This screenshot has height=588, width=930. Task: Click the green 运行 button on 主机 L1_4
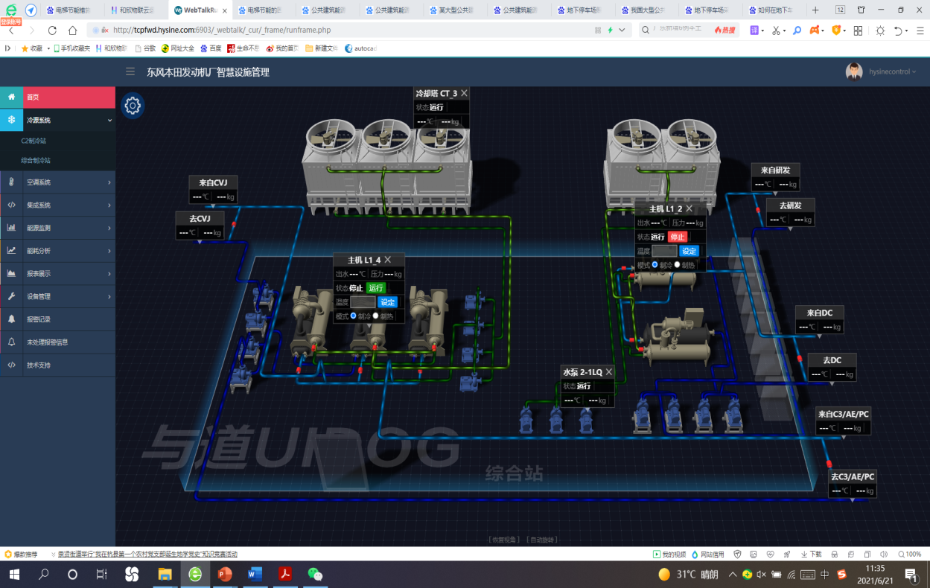click(375, 288)
